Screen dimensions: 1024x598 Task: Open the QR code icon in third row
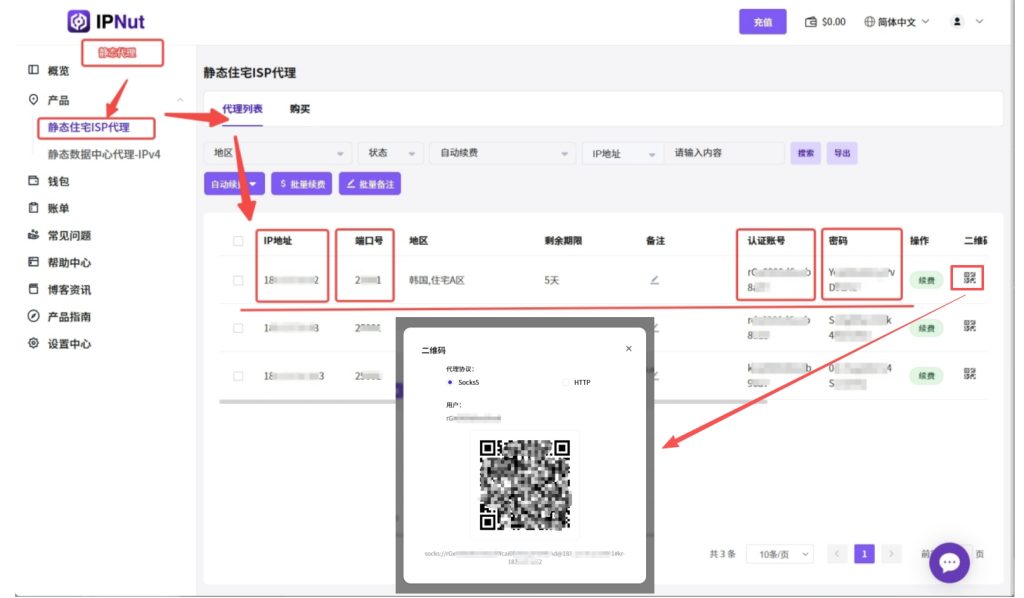[968, 374]
